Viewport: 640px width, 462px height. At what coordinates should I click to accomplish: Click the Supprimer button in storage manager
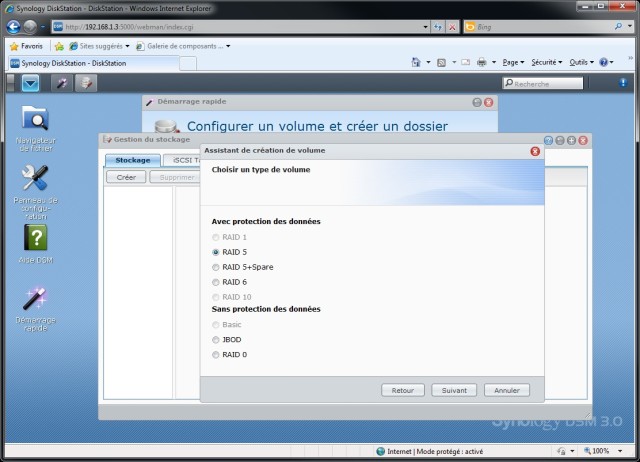tap(175, 178)
